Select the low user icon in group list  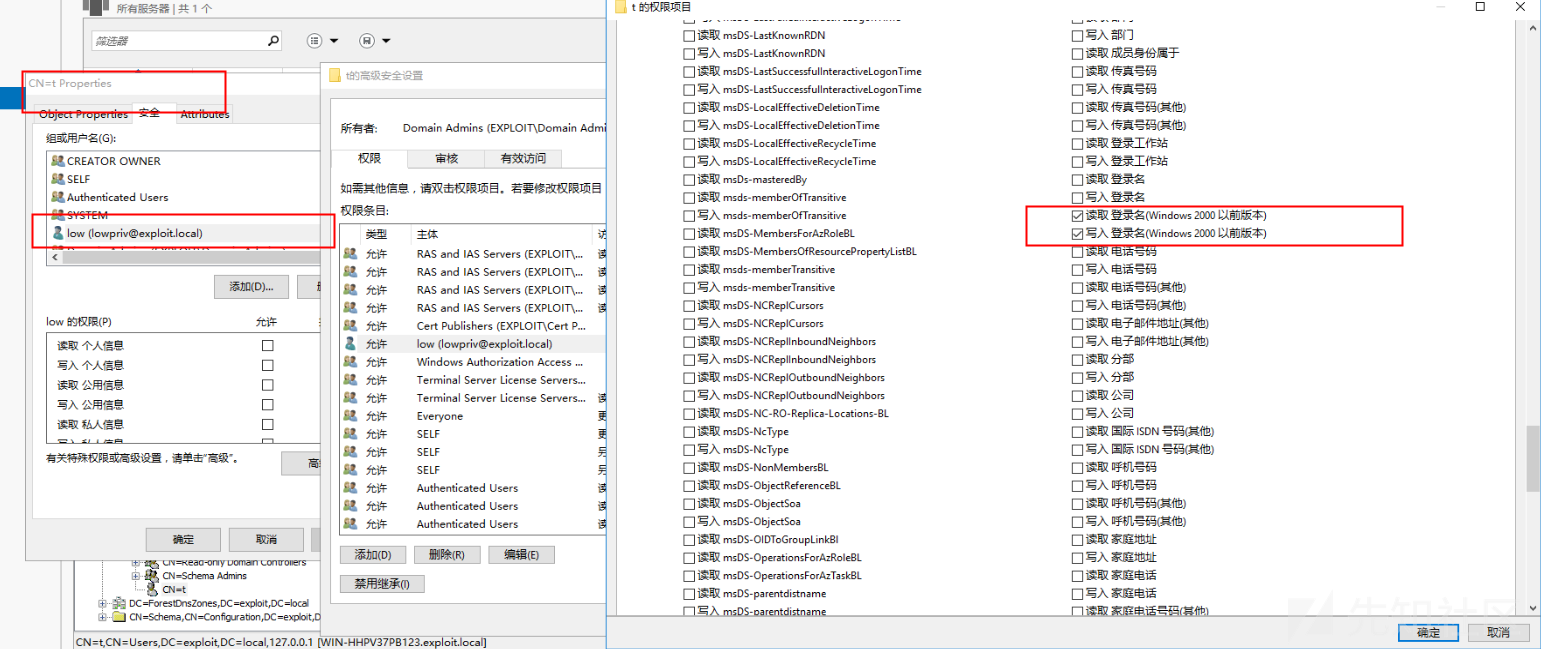[58, 233]
